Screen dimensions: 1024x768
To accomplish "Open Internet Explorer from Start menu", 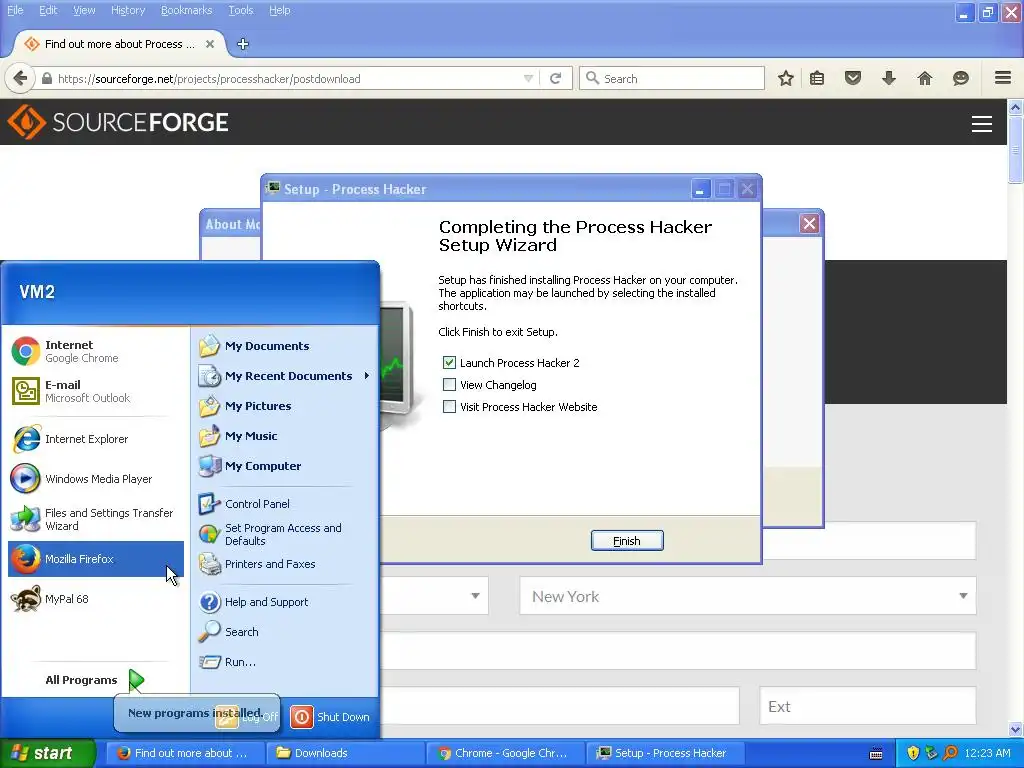I will pyautogui.click(x=96, y=439).
